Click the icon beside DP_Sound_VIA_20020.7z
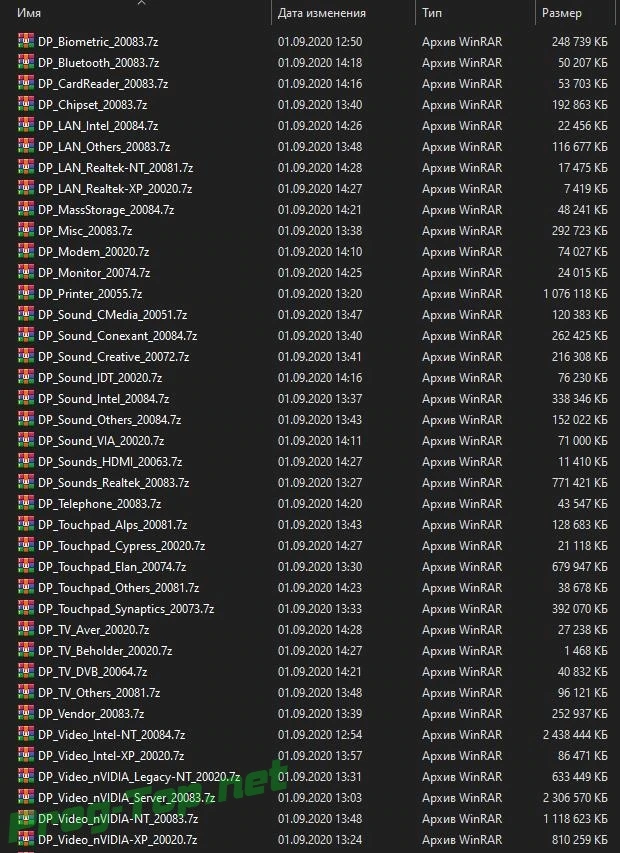This screenshot has height=853, width=620. click(26, 441)
